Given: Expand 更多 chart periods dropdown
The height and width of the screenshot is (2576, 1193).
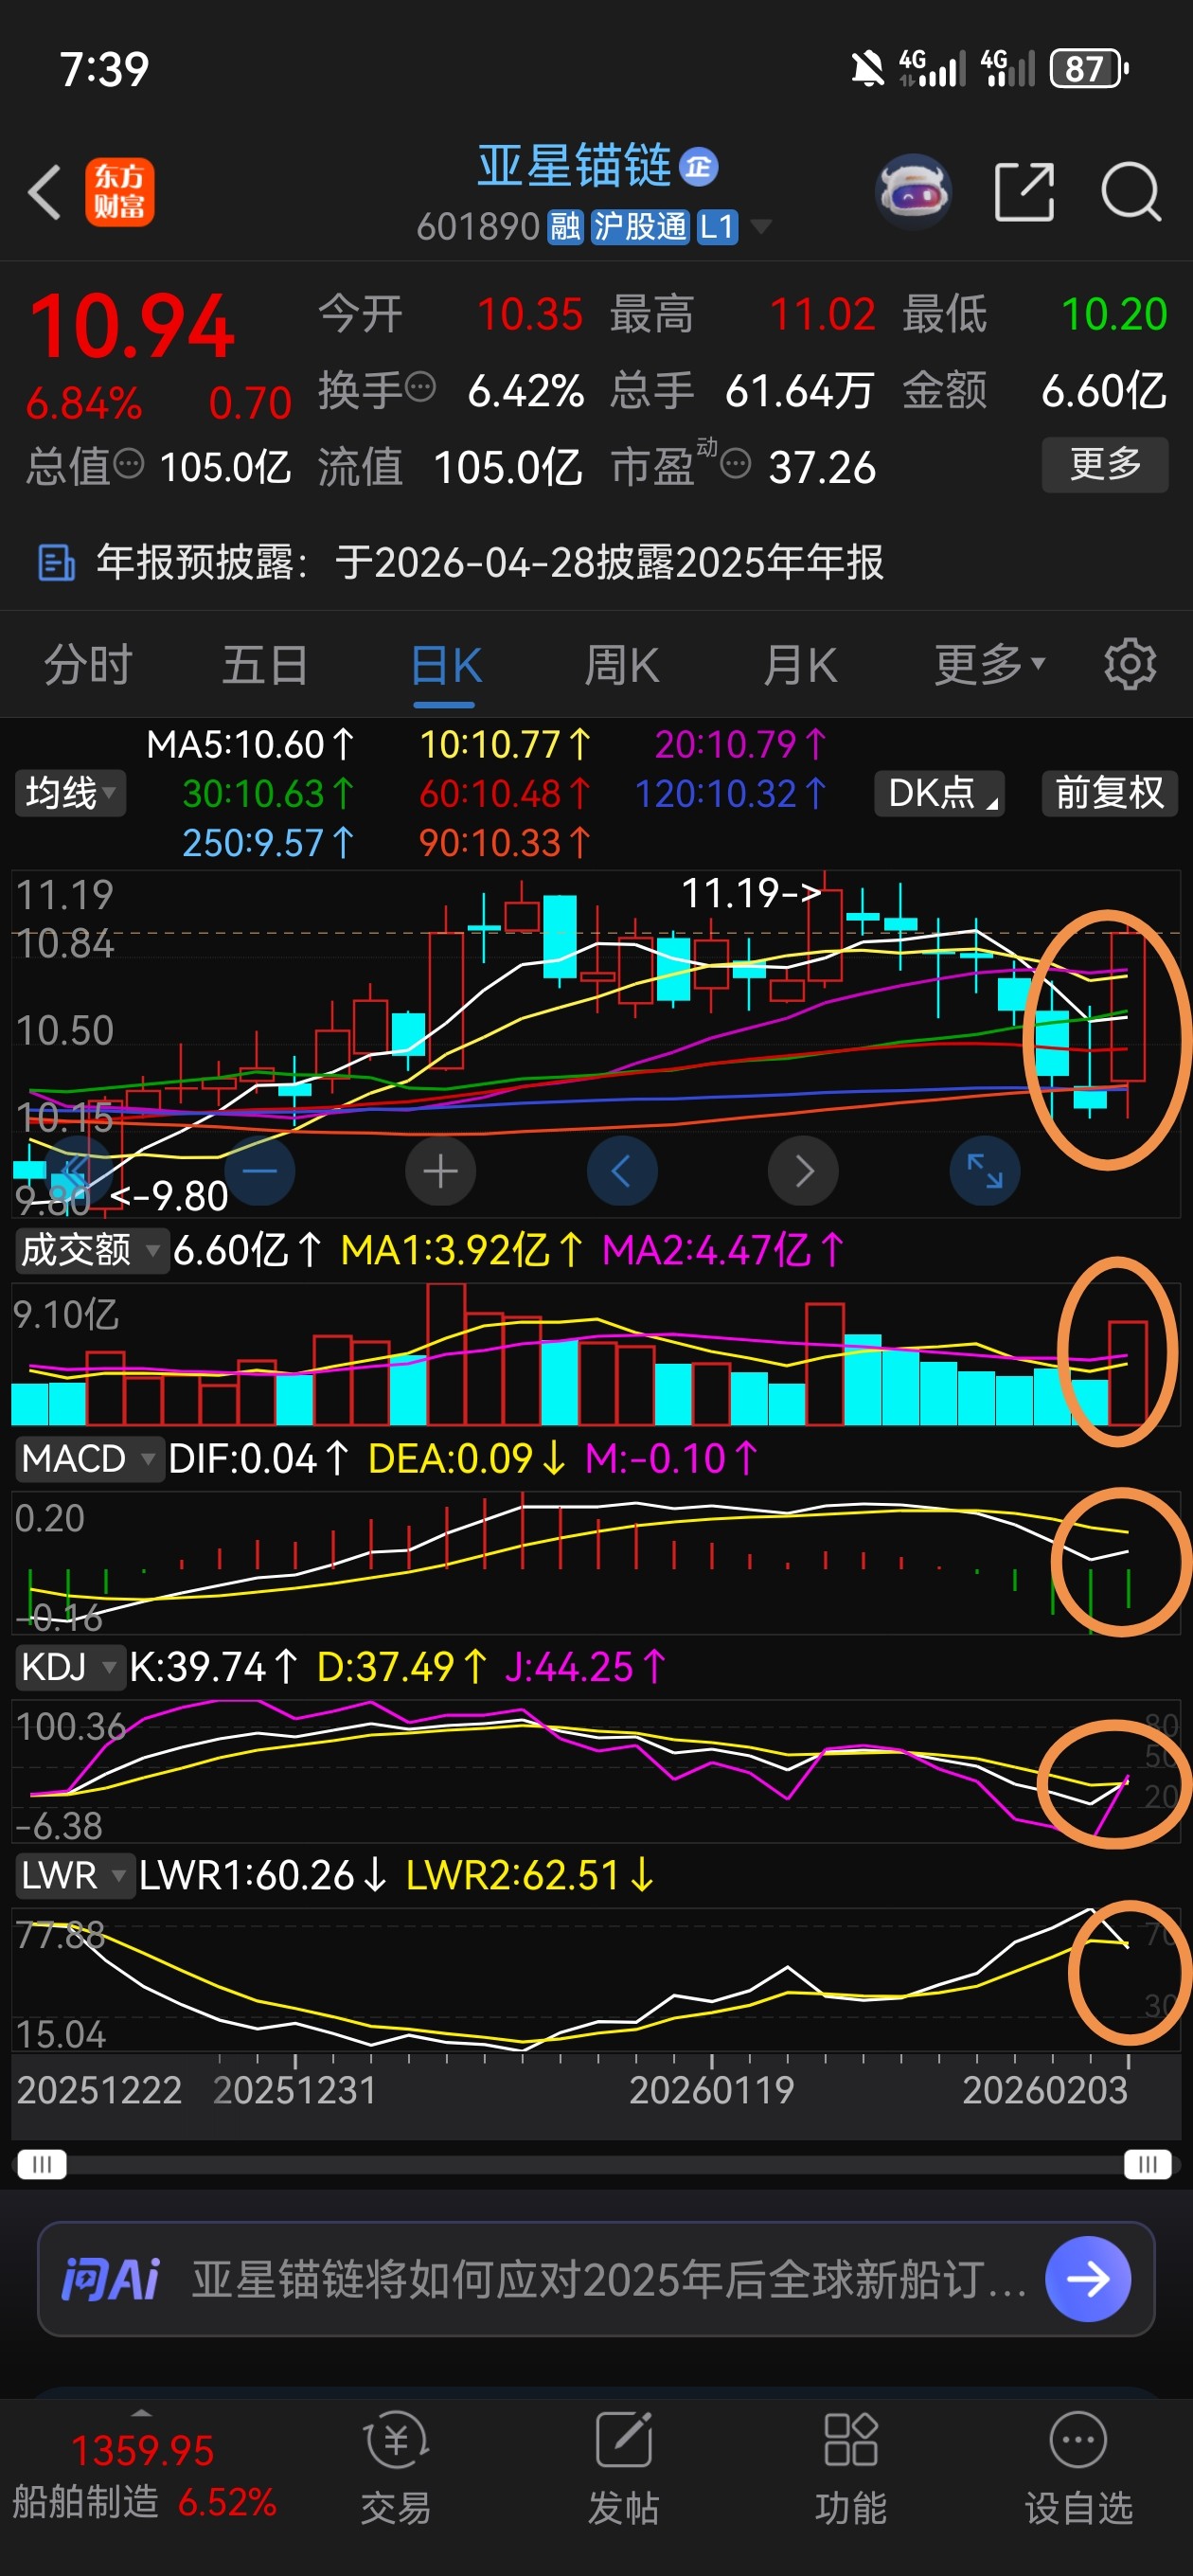Looking at the screenshot, I should pyautogui.click(x=989, y=665).
